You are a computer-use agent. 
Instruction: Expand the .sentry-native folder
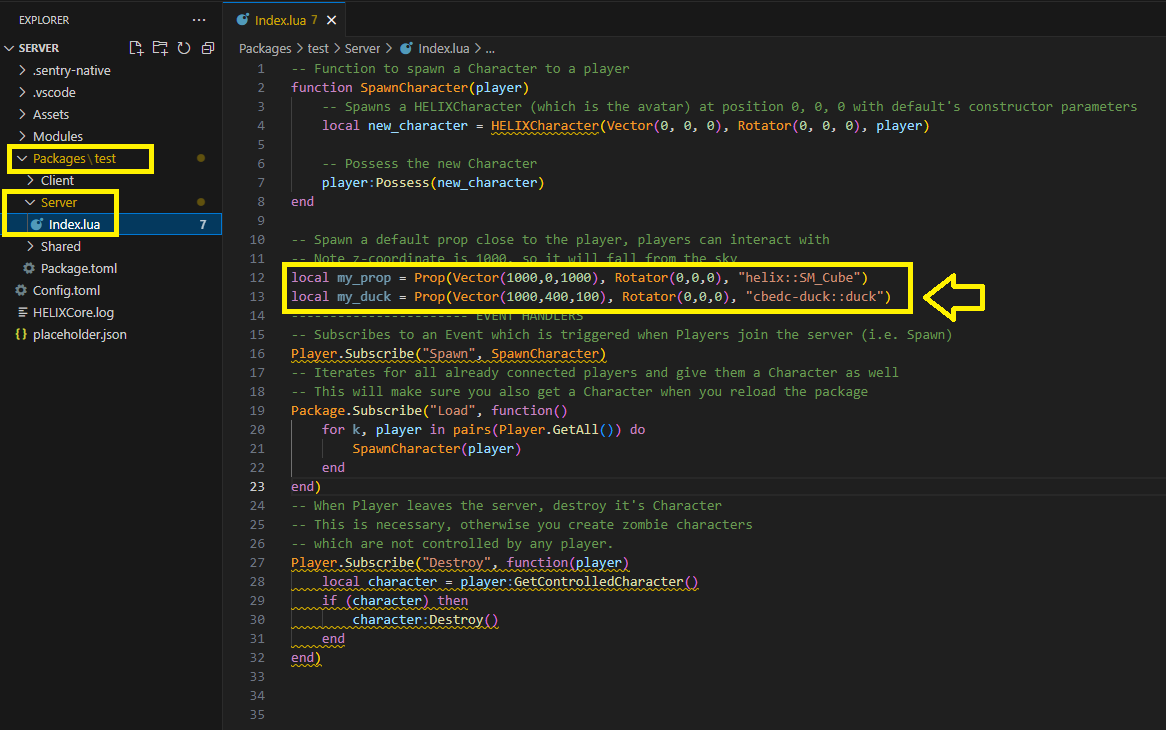[71, 70]
